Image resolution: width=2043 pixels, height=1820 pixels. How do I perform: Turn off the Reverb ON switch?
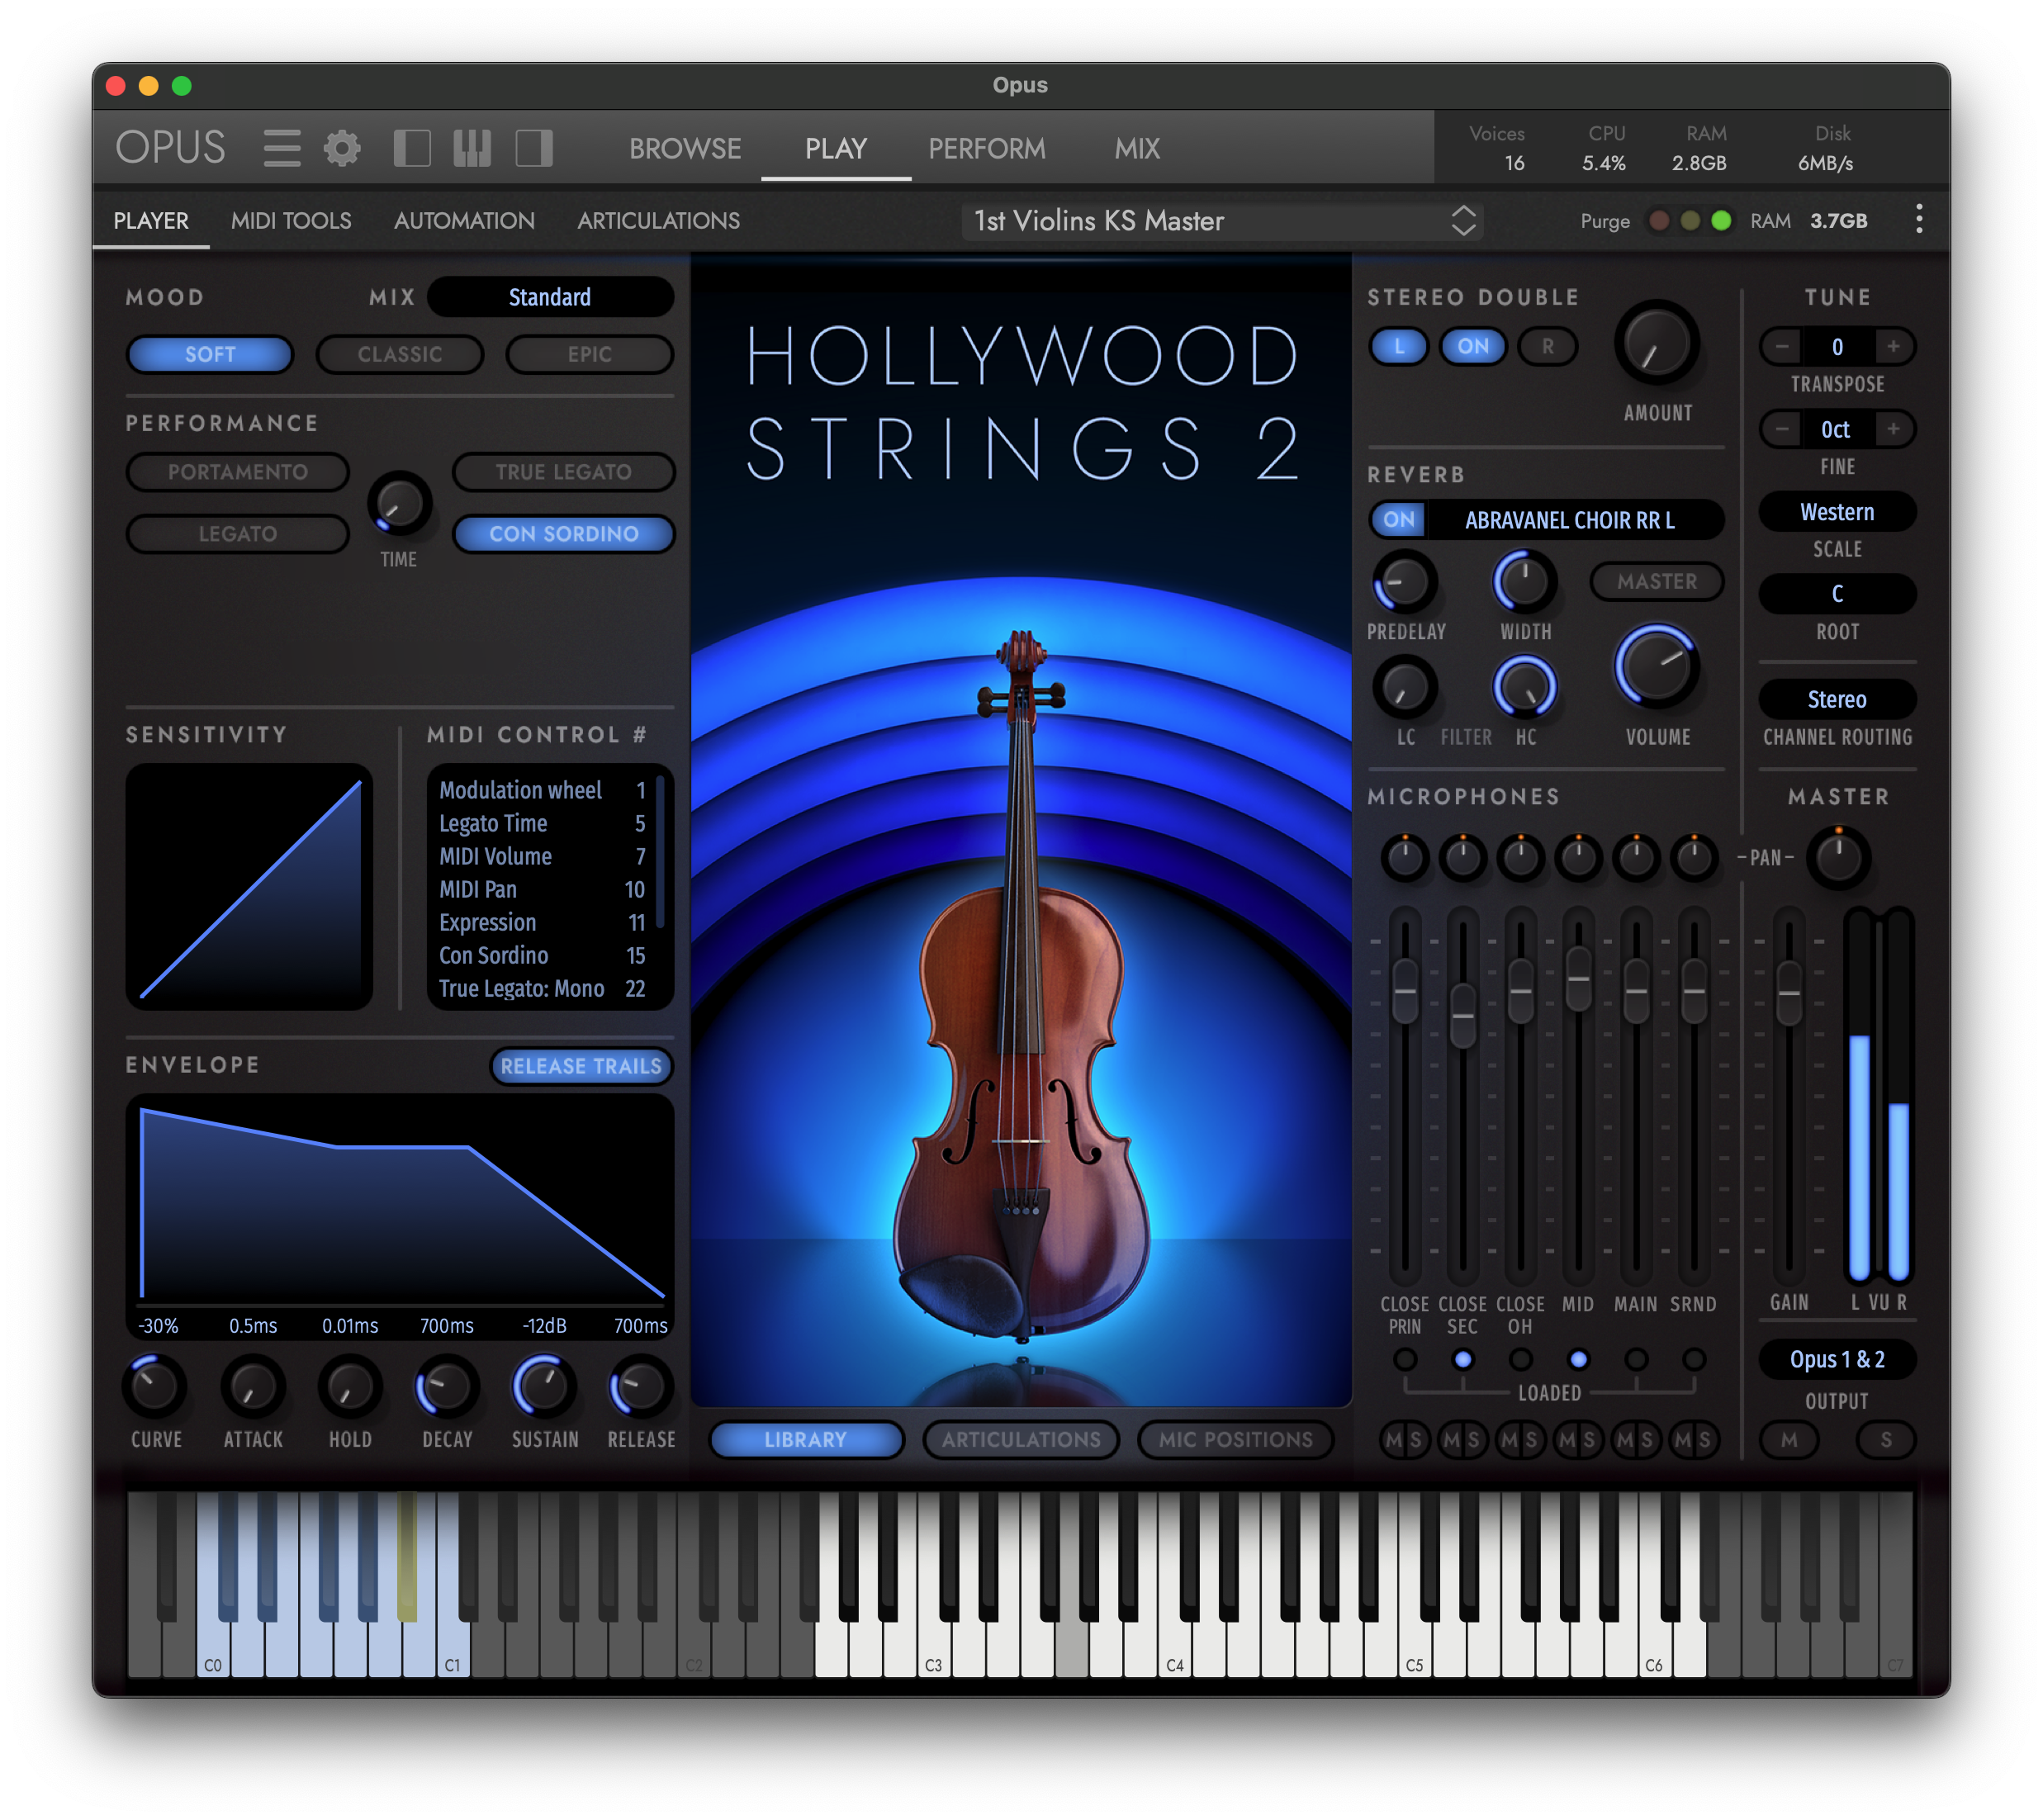(1399, 519)
